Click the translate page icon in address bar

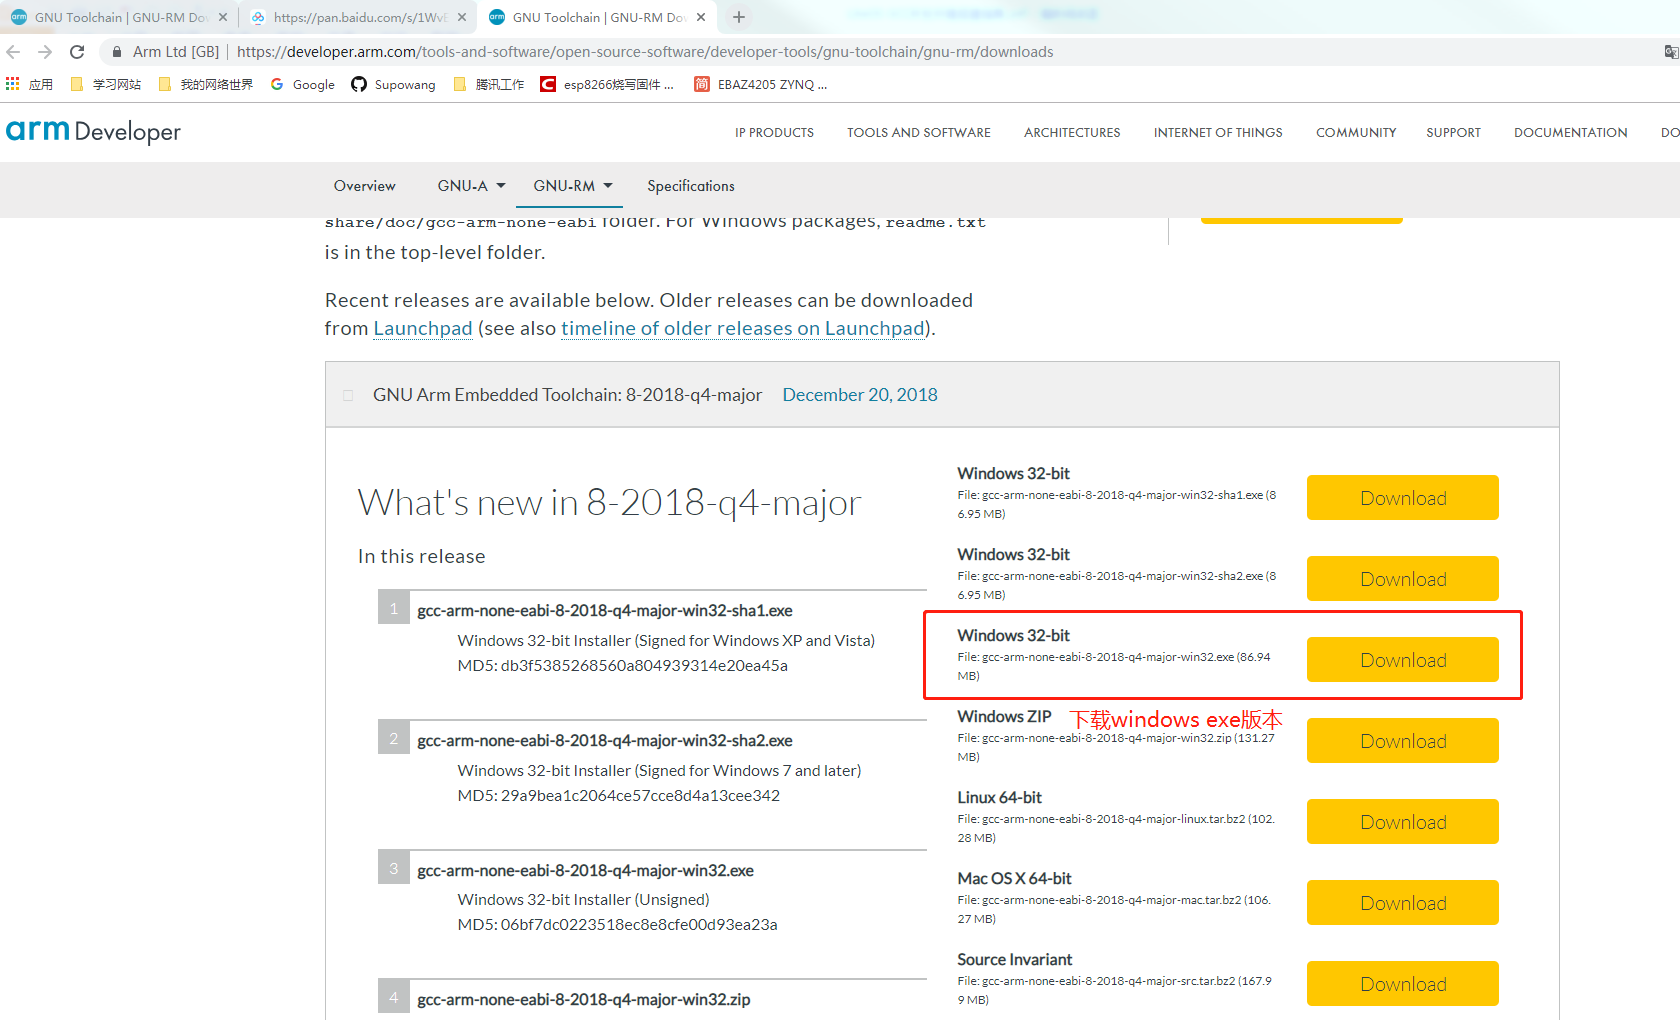[1670, 52]
